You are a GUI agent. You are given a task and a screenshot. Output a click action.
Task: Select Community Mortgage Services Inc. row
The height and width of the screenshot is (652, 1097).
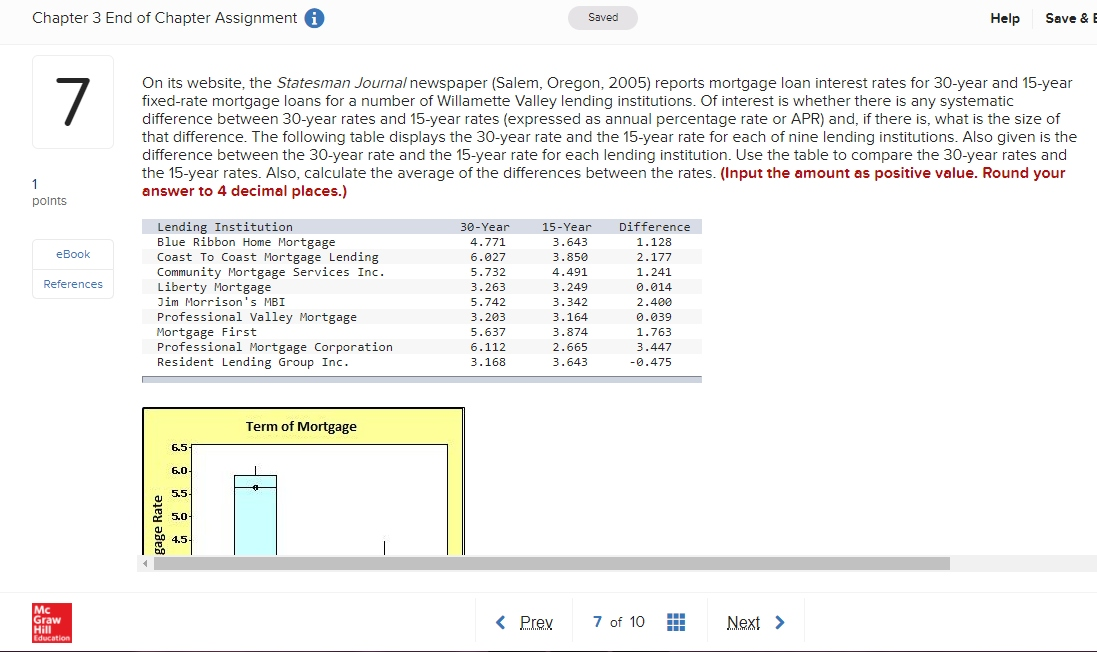click(422, 272)
